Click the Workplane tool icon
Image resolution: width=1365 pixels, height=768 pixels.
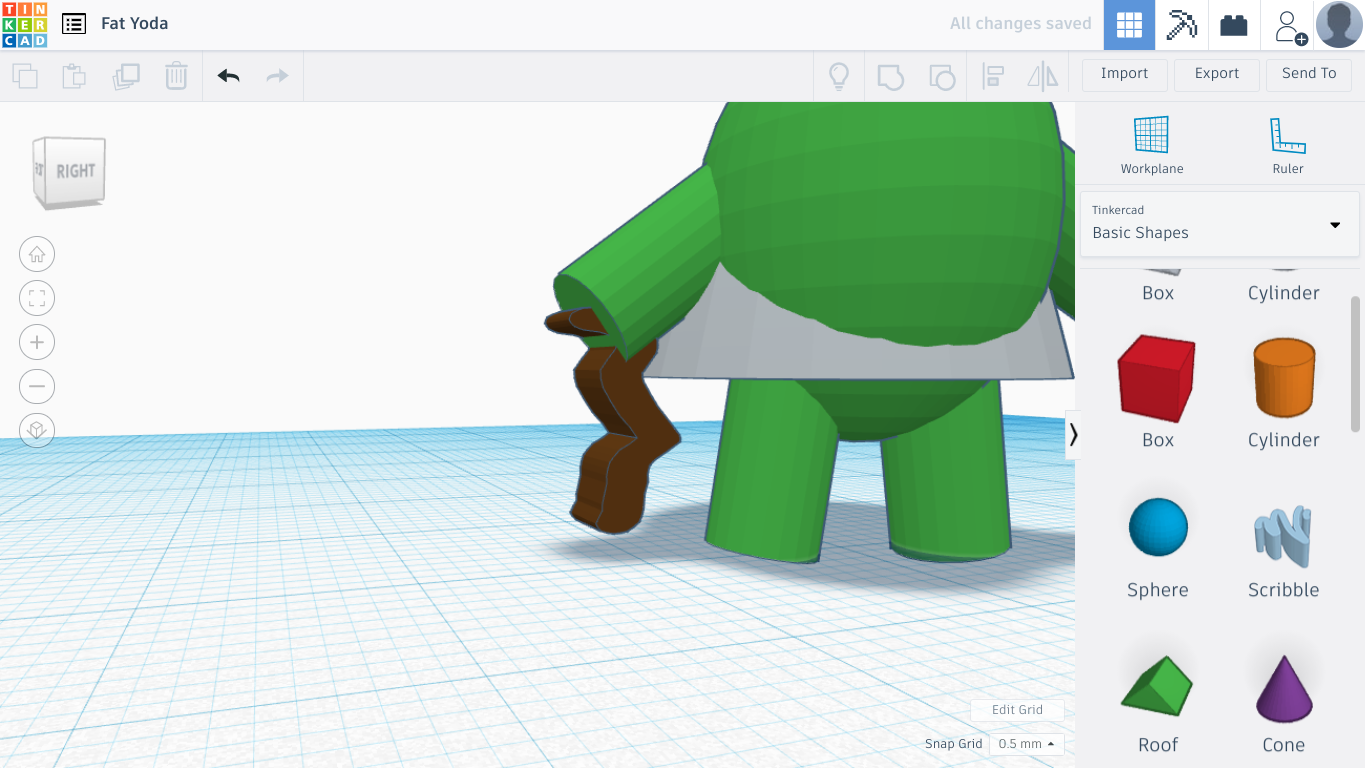(1151, 133)
